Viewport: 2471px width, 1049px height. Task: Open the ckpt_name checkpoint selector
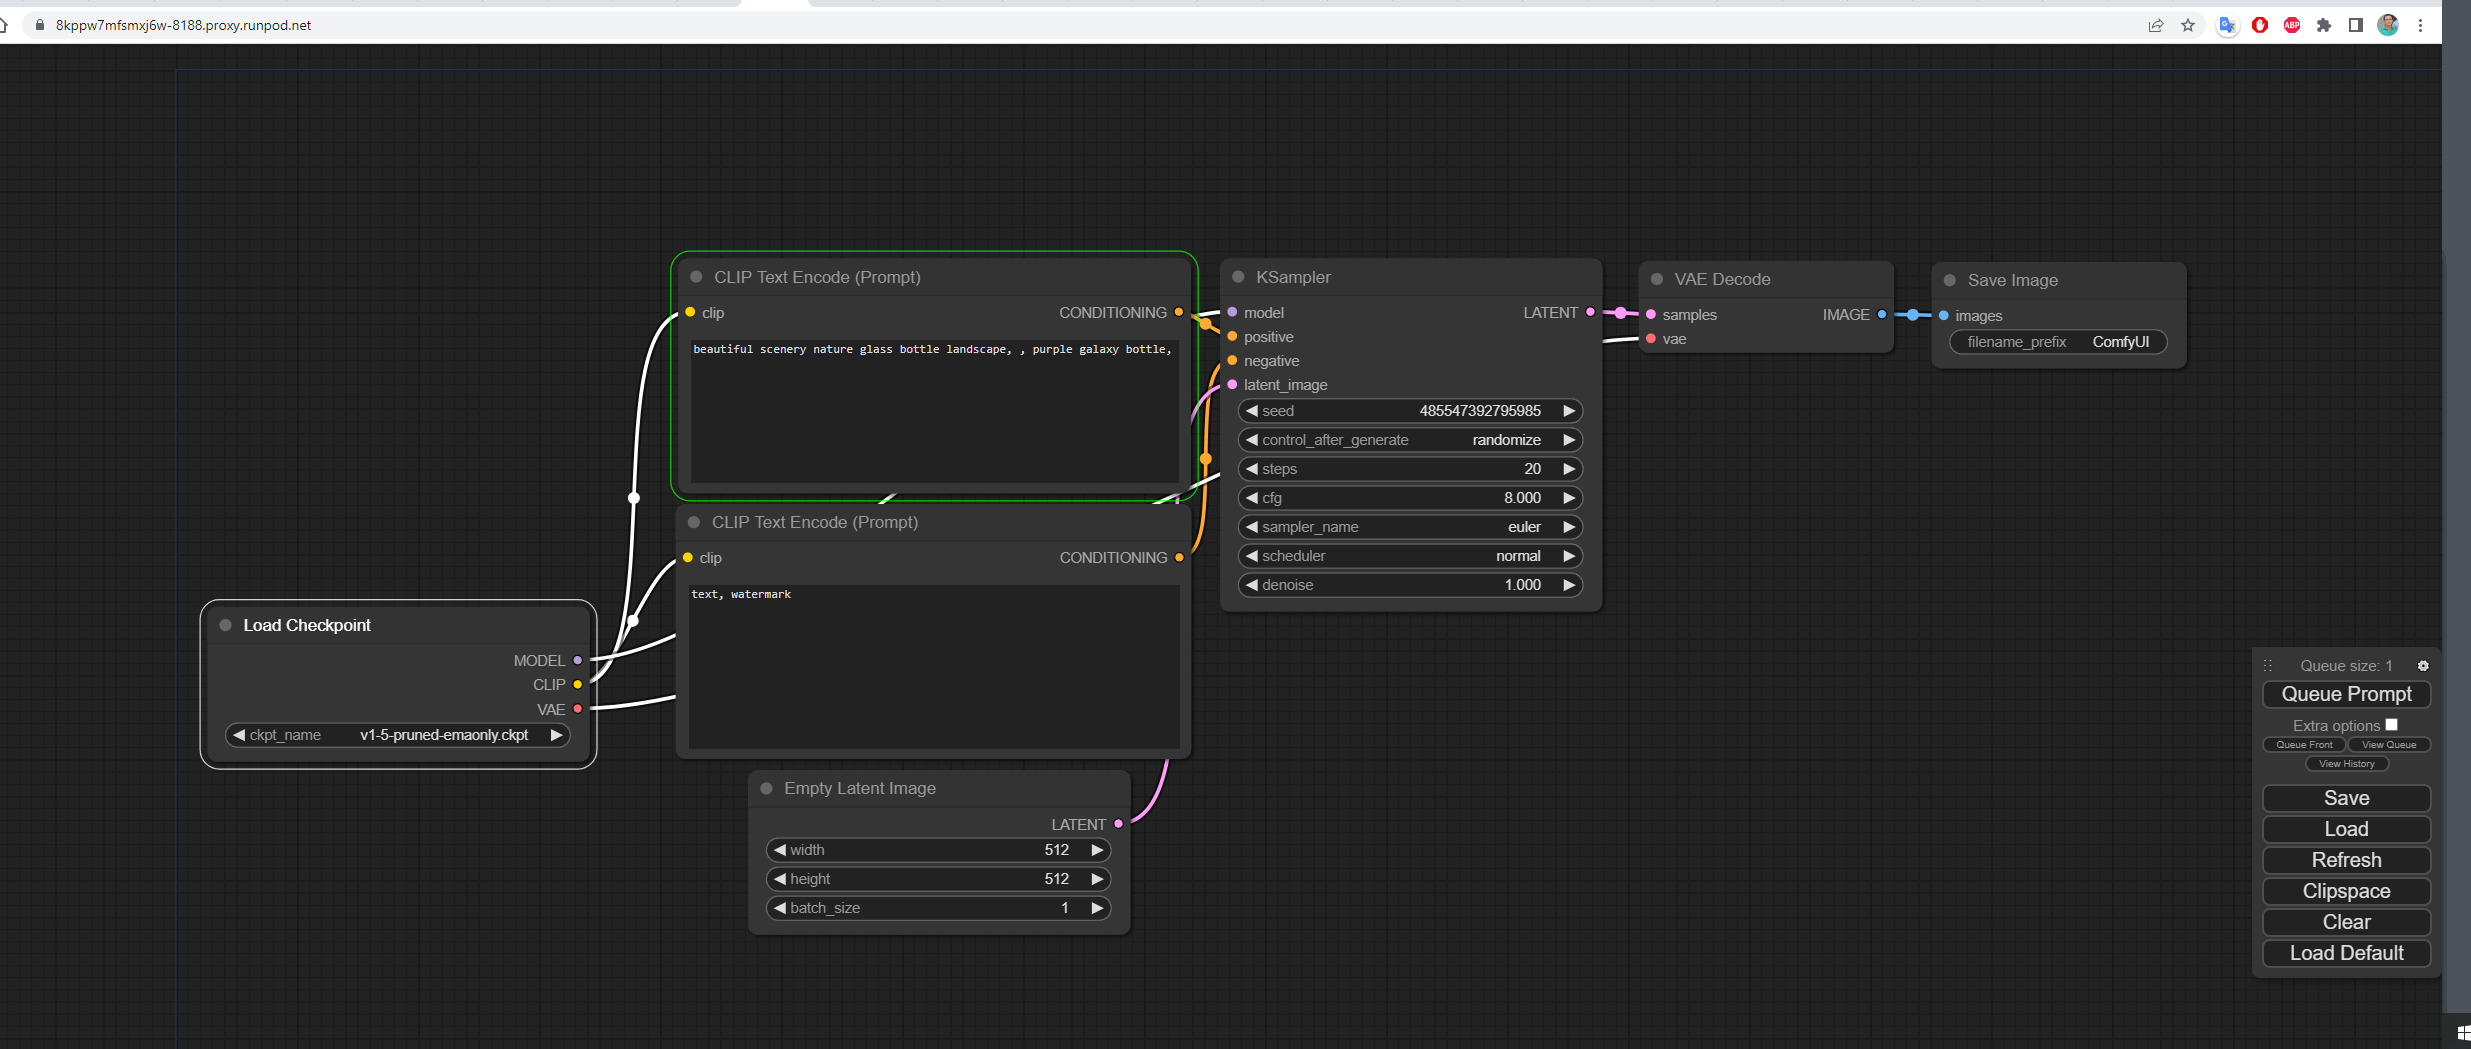(x=398, y=735)
